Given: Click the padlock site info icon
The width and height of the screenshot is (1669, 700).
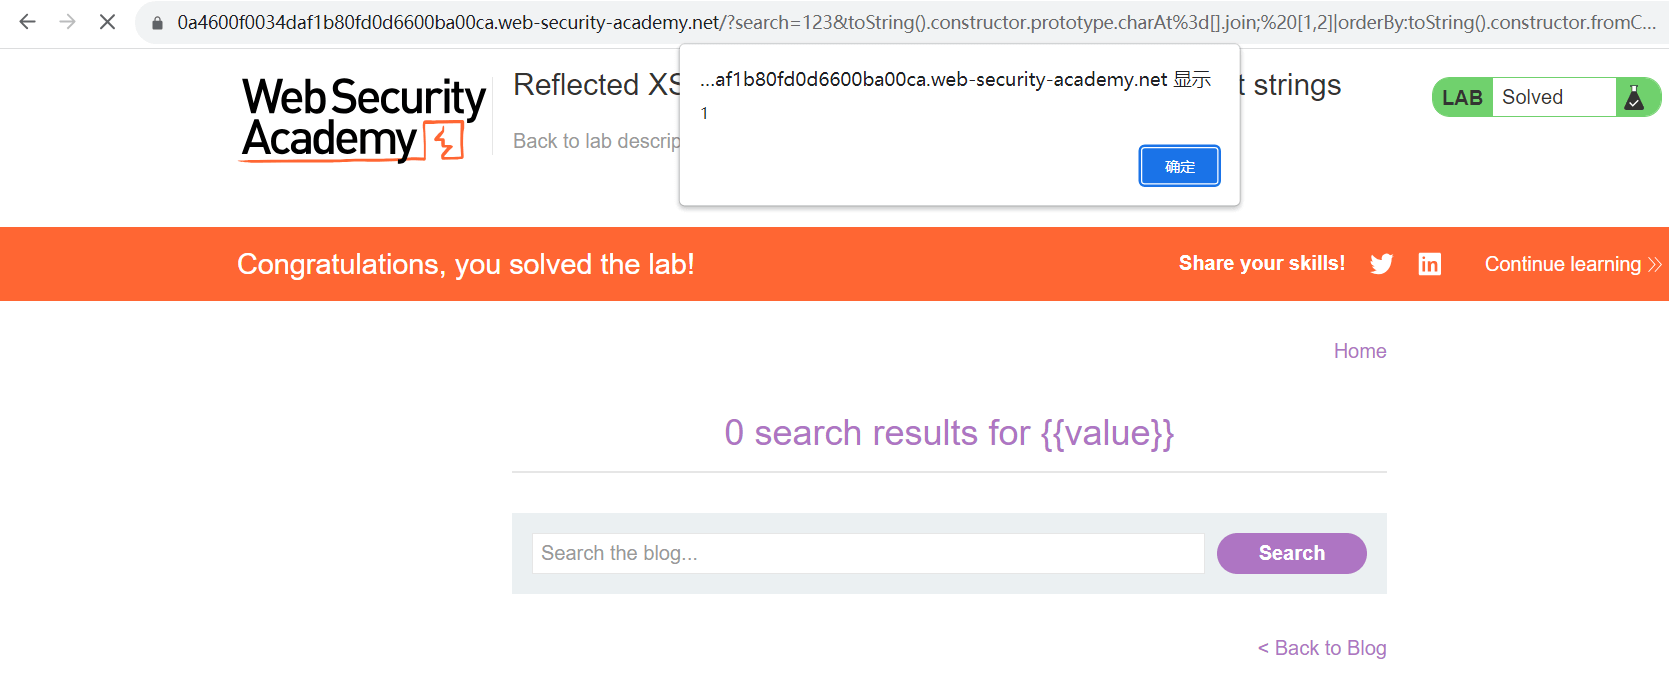Looking at the screenshot, I should coord(157,22).
